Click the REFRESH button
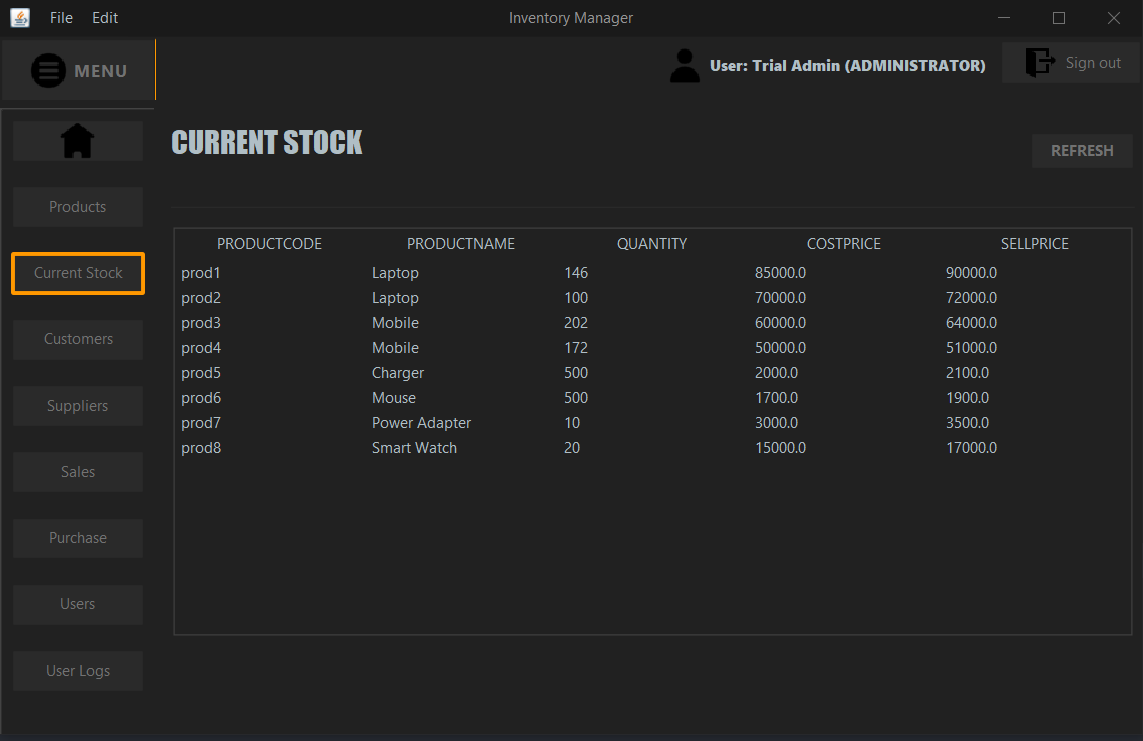Image resolution: width=1143 pixels, height=741 pixels. pyautogui.click(x=1082, y=151)
